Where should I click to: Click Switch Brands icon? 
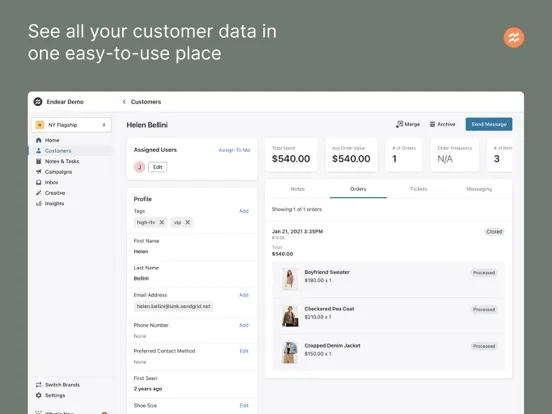tap(39, 385)
